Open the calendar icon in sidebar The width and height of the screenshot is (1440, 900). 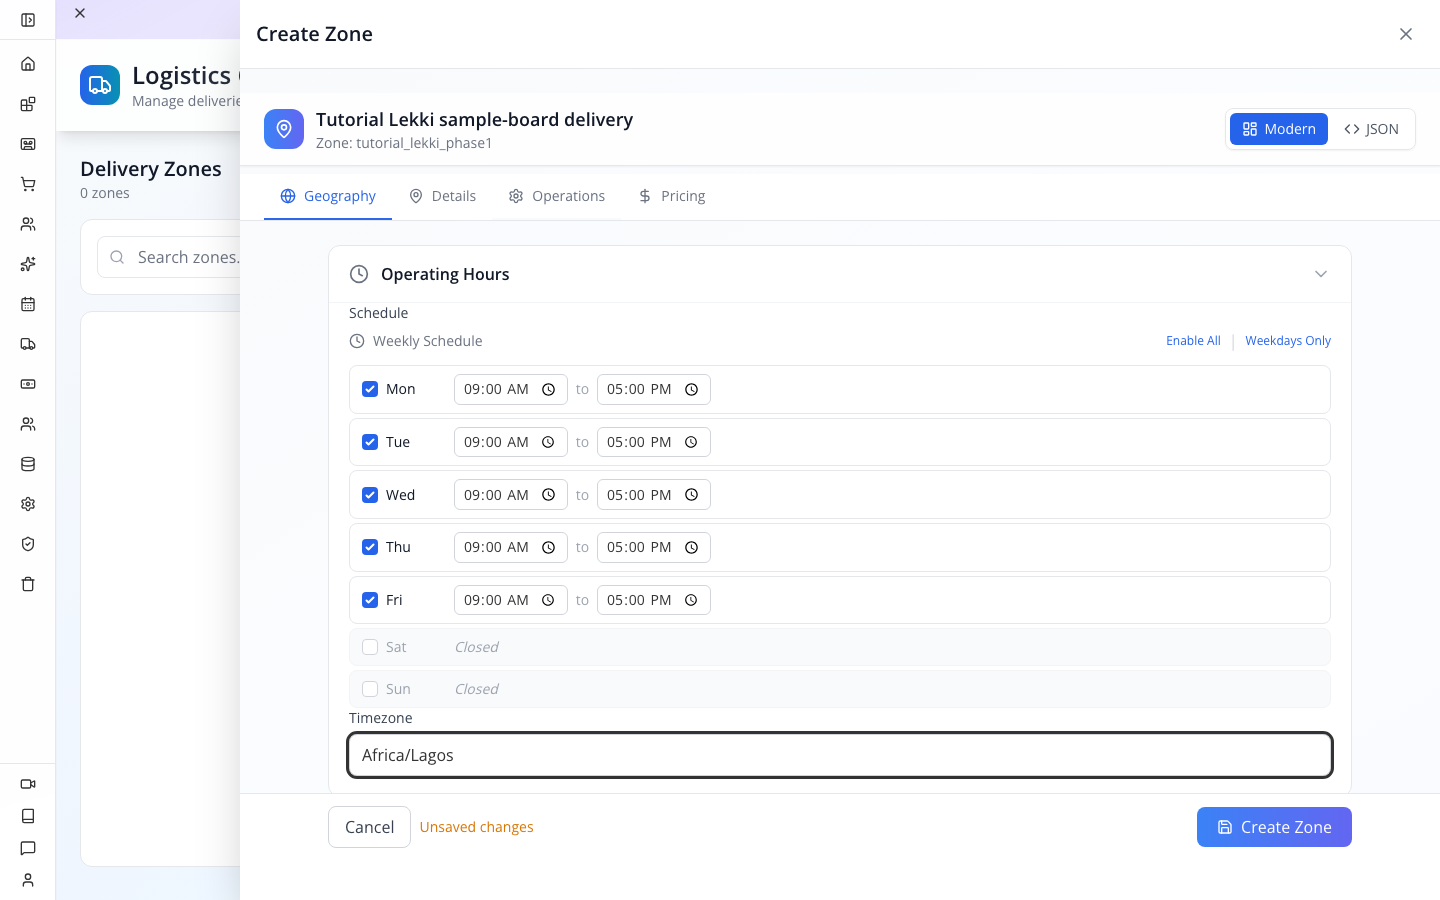tap(28, 304)
